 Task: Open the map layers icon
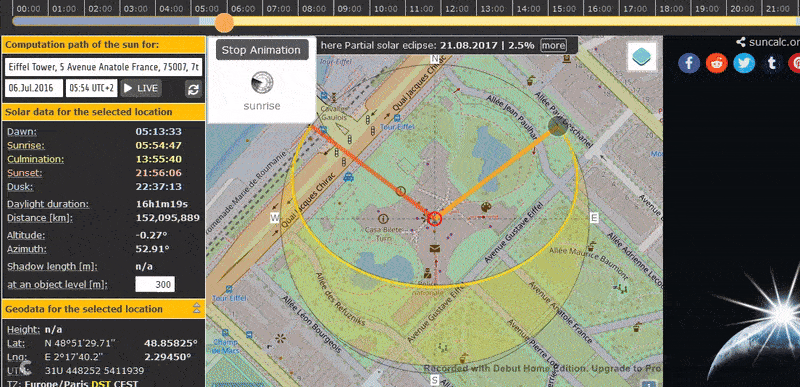coord(642,56)
